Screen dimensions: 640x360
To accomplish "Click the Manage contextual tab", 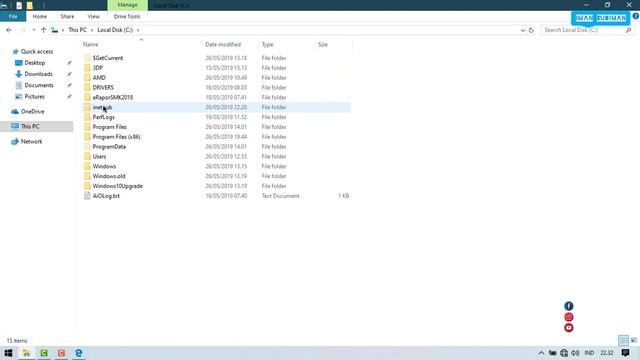I will [x=127, y=5].
